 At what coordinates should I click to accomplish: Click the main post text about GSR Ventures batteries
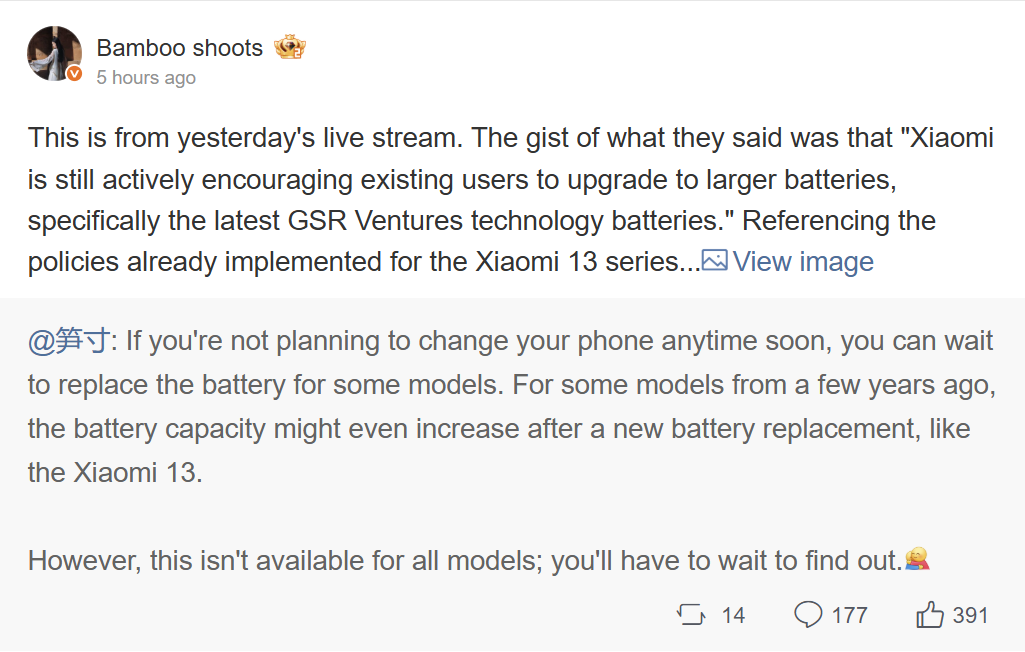pyautogui.click(x=511, y=199)
